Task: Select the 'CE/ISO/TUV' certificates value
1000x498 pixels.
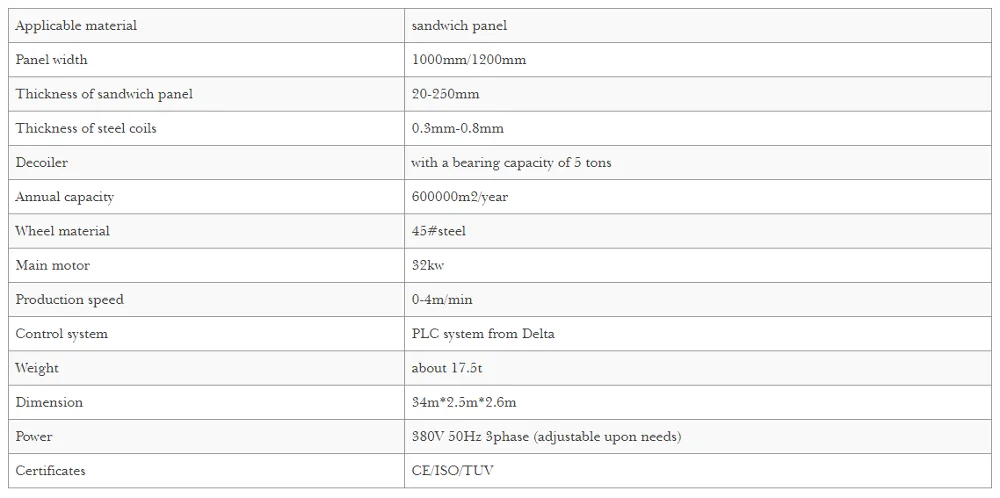Action: point(452,471)
